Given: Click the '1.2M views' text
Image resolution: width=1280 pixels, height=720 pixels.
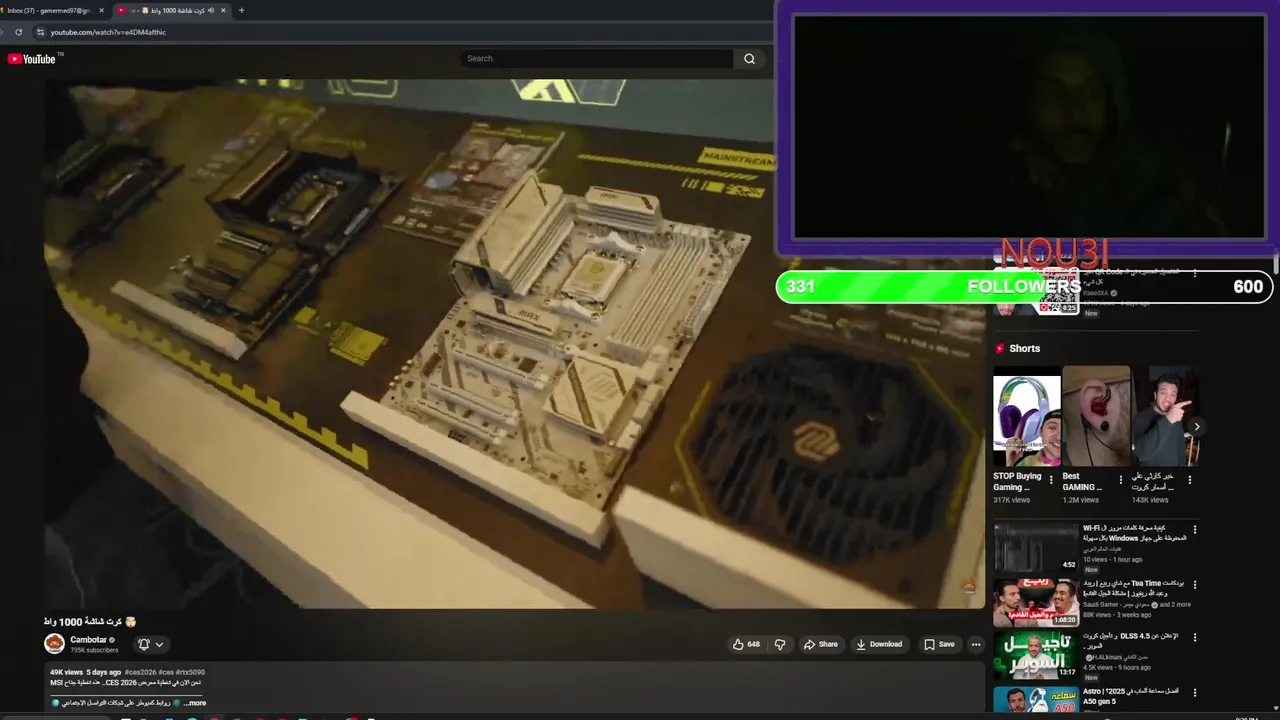Looking at the screenshot, I should coord(1080,500).
